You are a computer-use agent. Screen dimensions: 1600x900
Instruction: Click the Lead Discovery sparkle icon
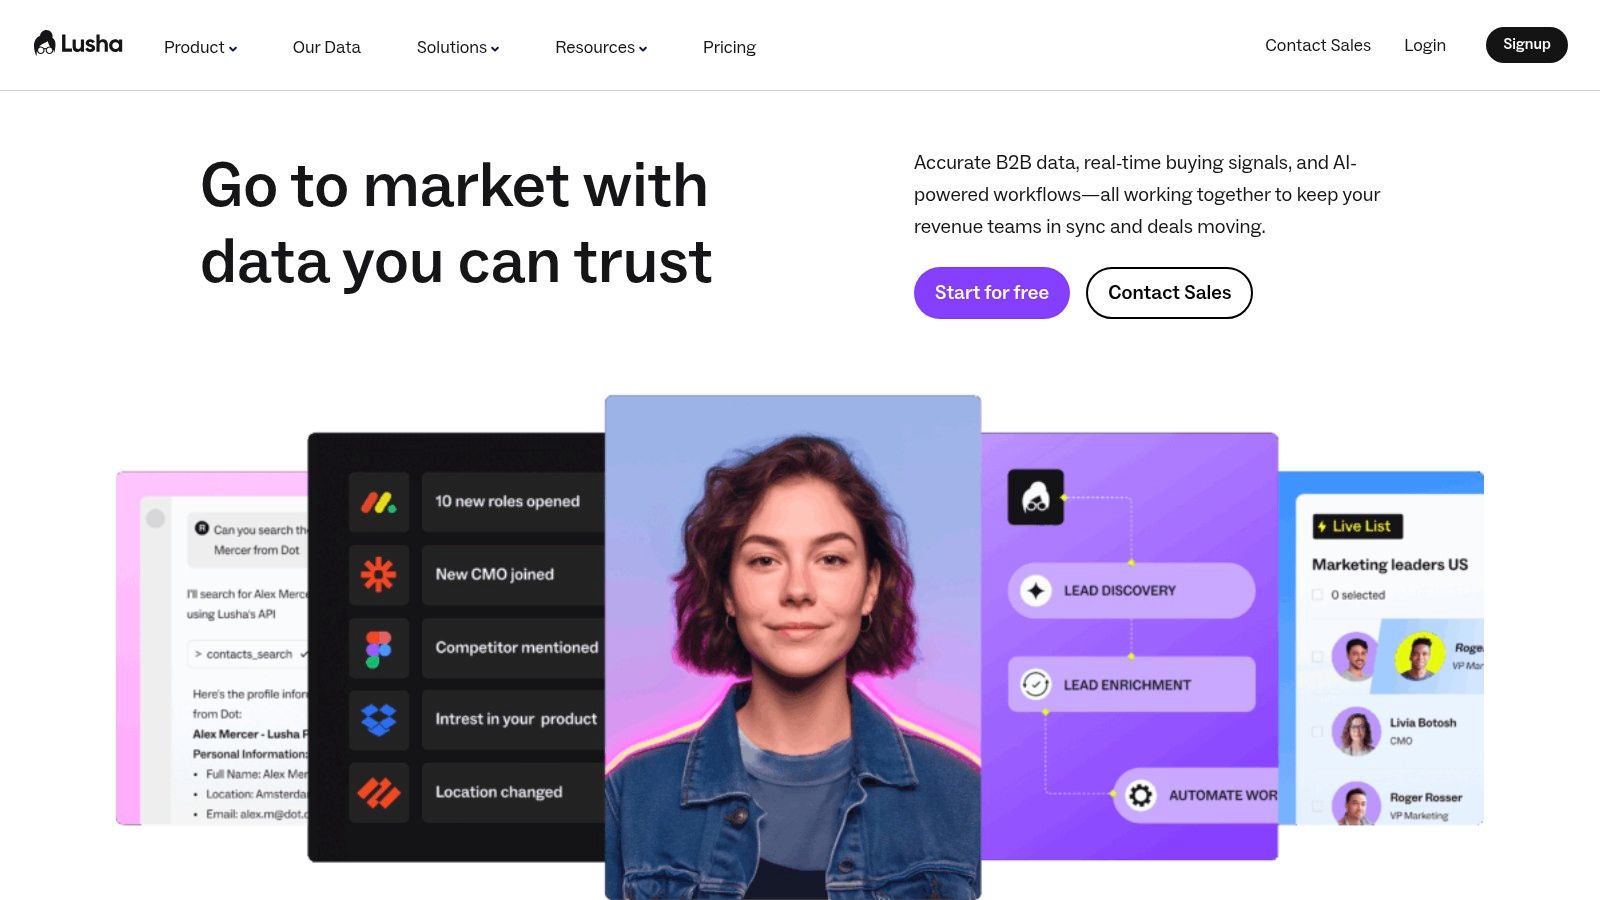click(x=1036, y=591)
